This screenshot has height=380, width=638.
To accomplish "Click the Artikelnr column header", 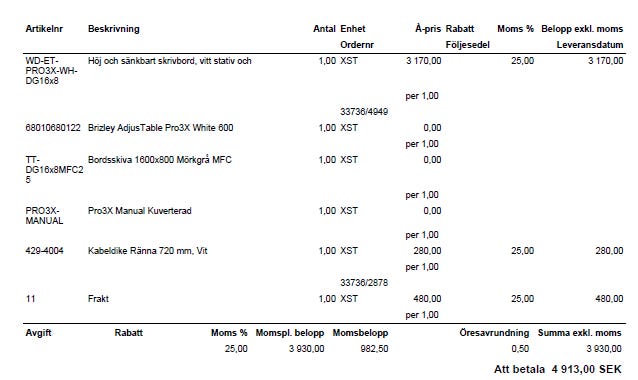I will 44,29.
